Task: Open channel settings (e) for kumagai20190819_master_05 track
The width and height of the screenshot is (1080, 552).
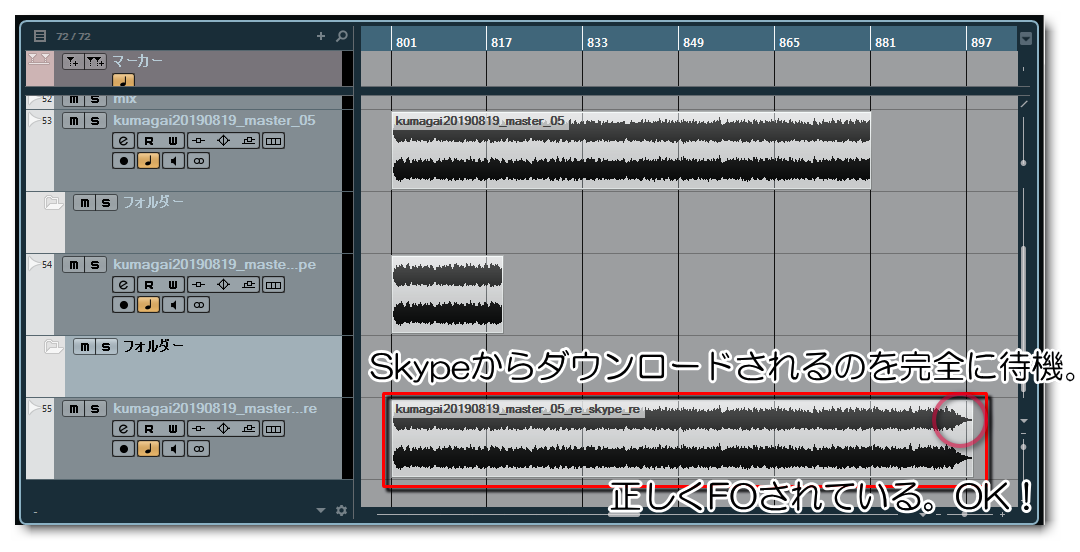Action: [123, 141]
